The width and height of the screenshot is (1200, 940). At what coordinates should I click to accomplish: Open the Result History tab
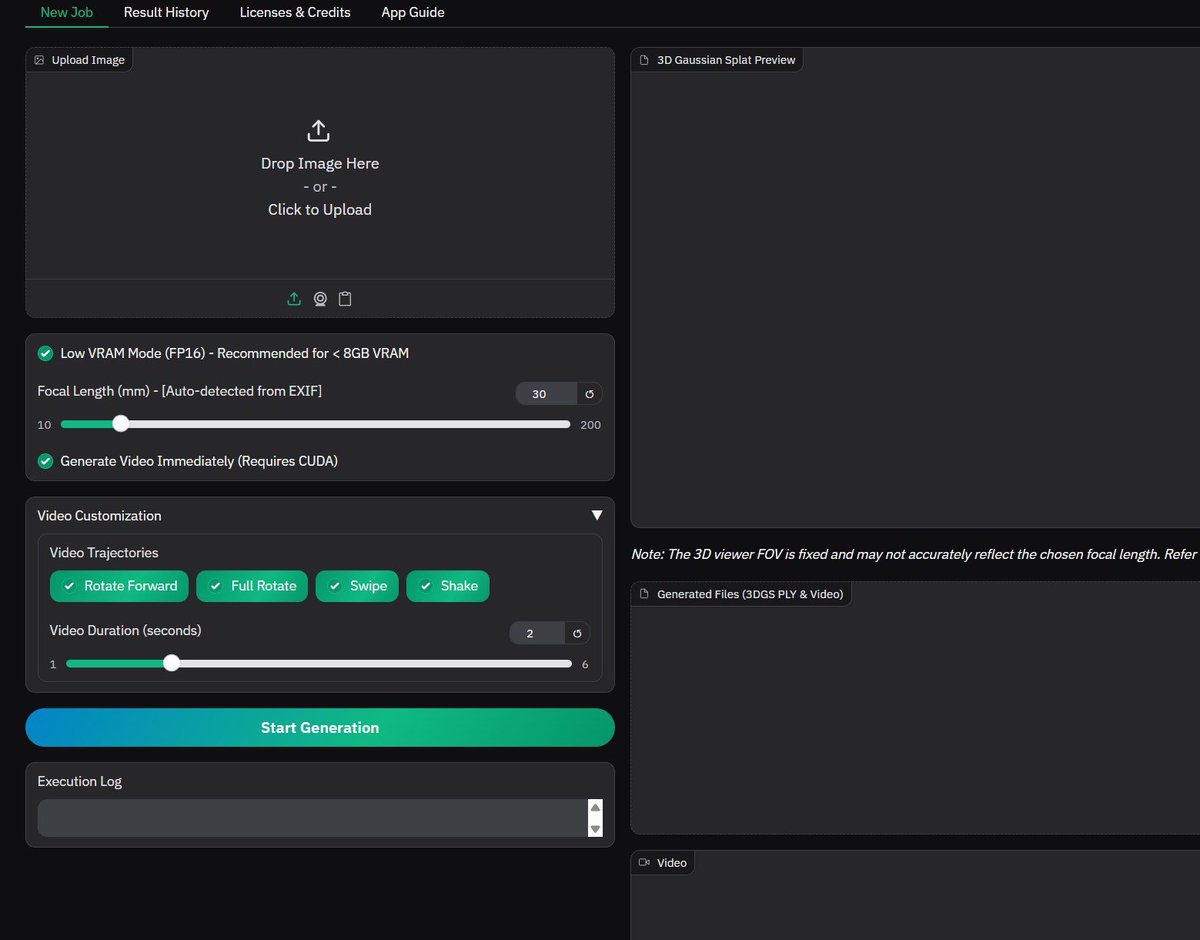(x=166, y=12)
